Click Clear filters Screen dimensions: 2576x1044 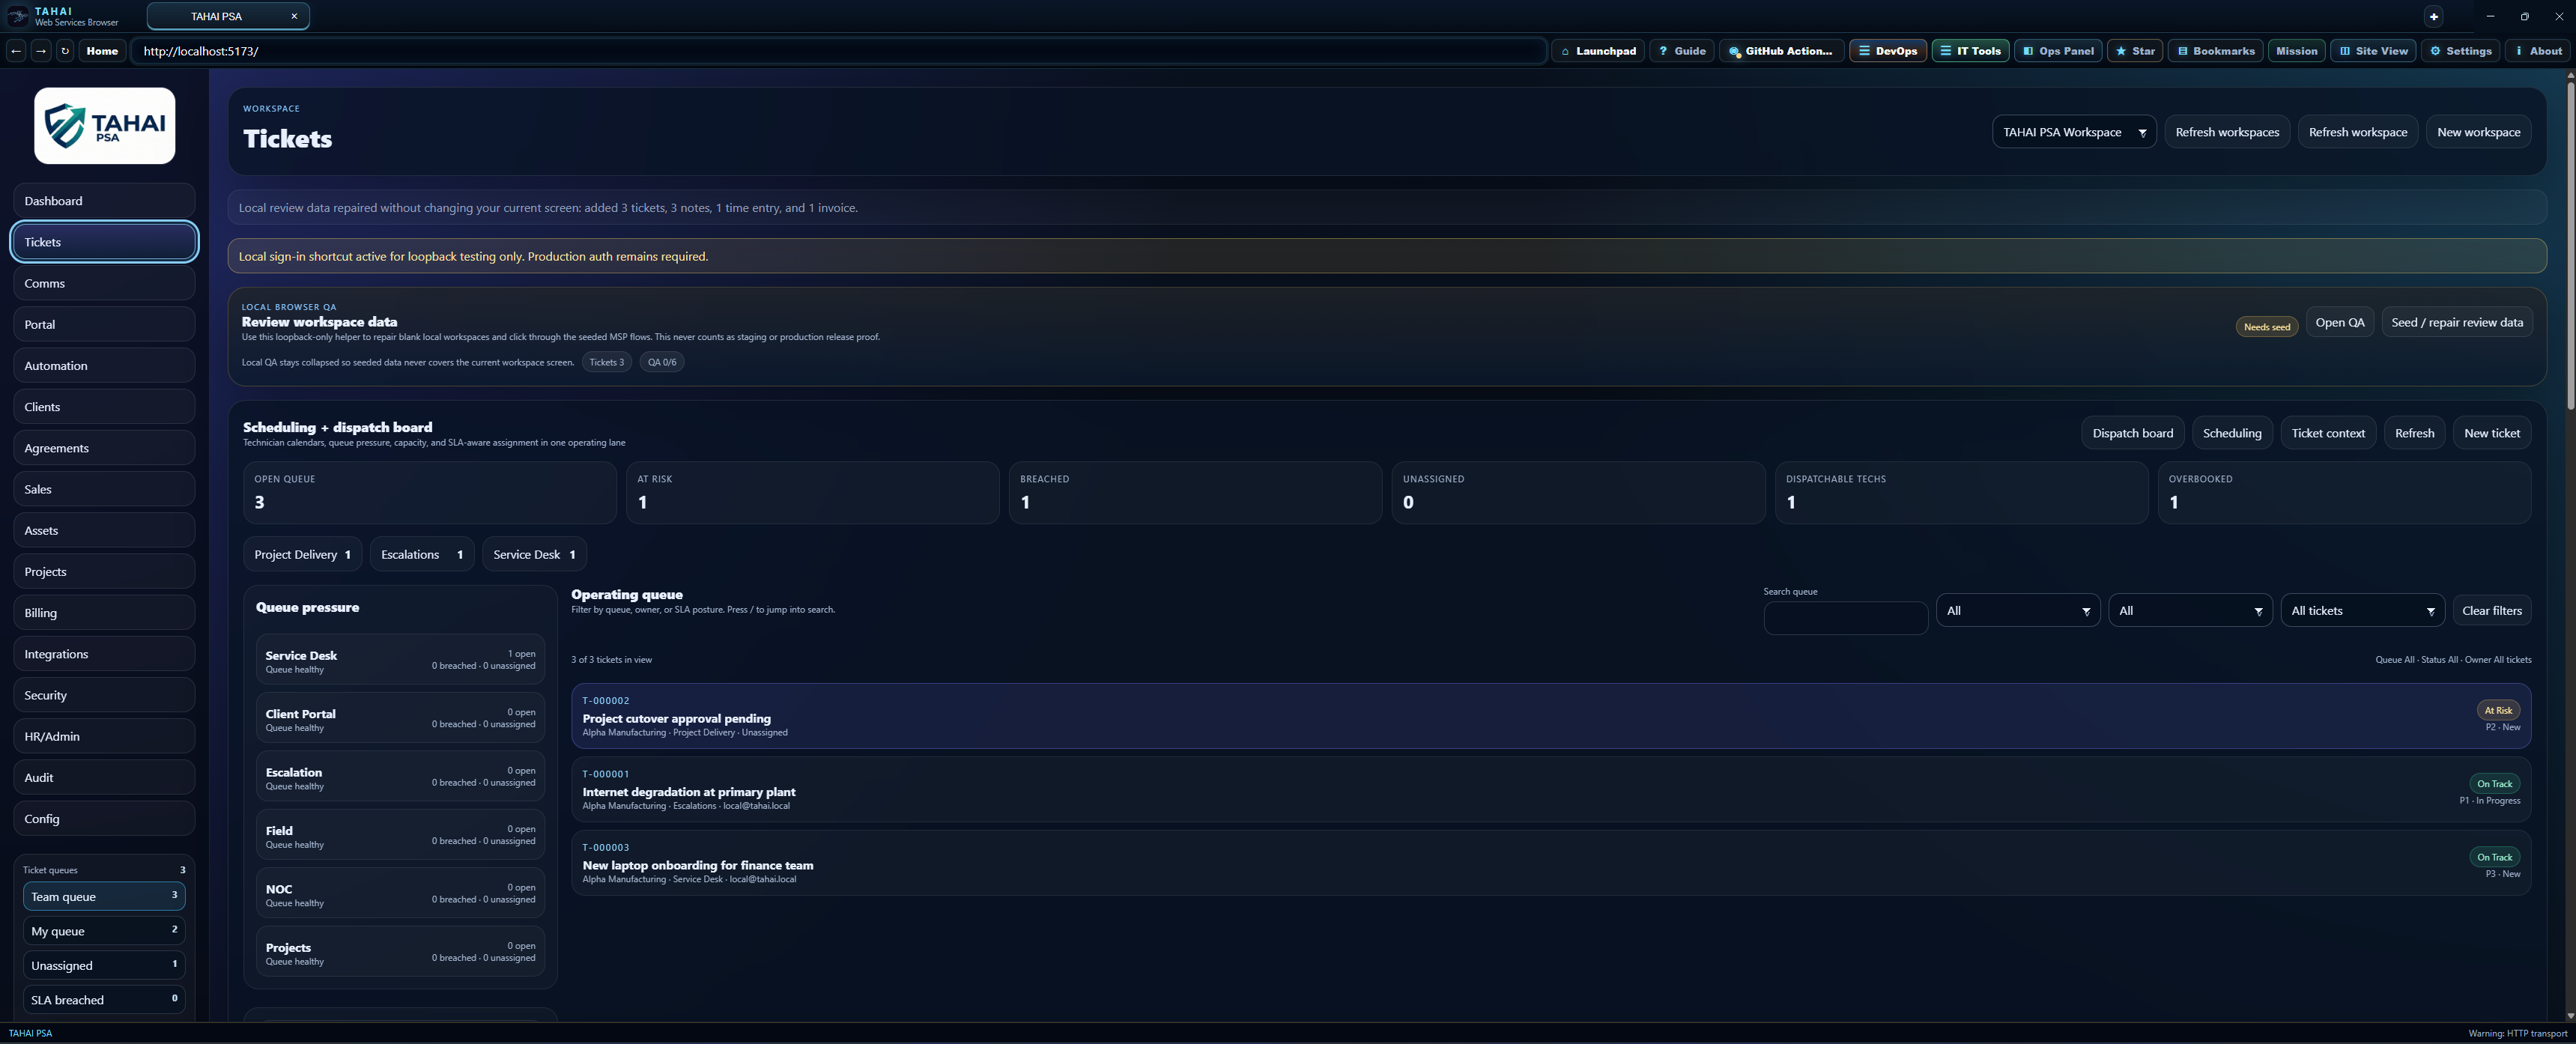(x=2491, y=610)
